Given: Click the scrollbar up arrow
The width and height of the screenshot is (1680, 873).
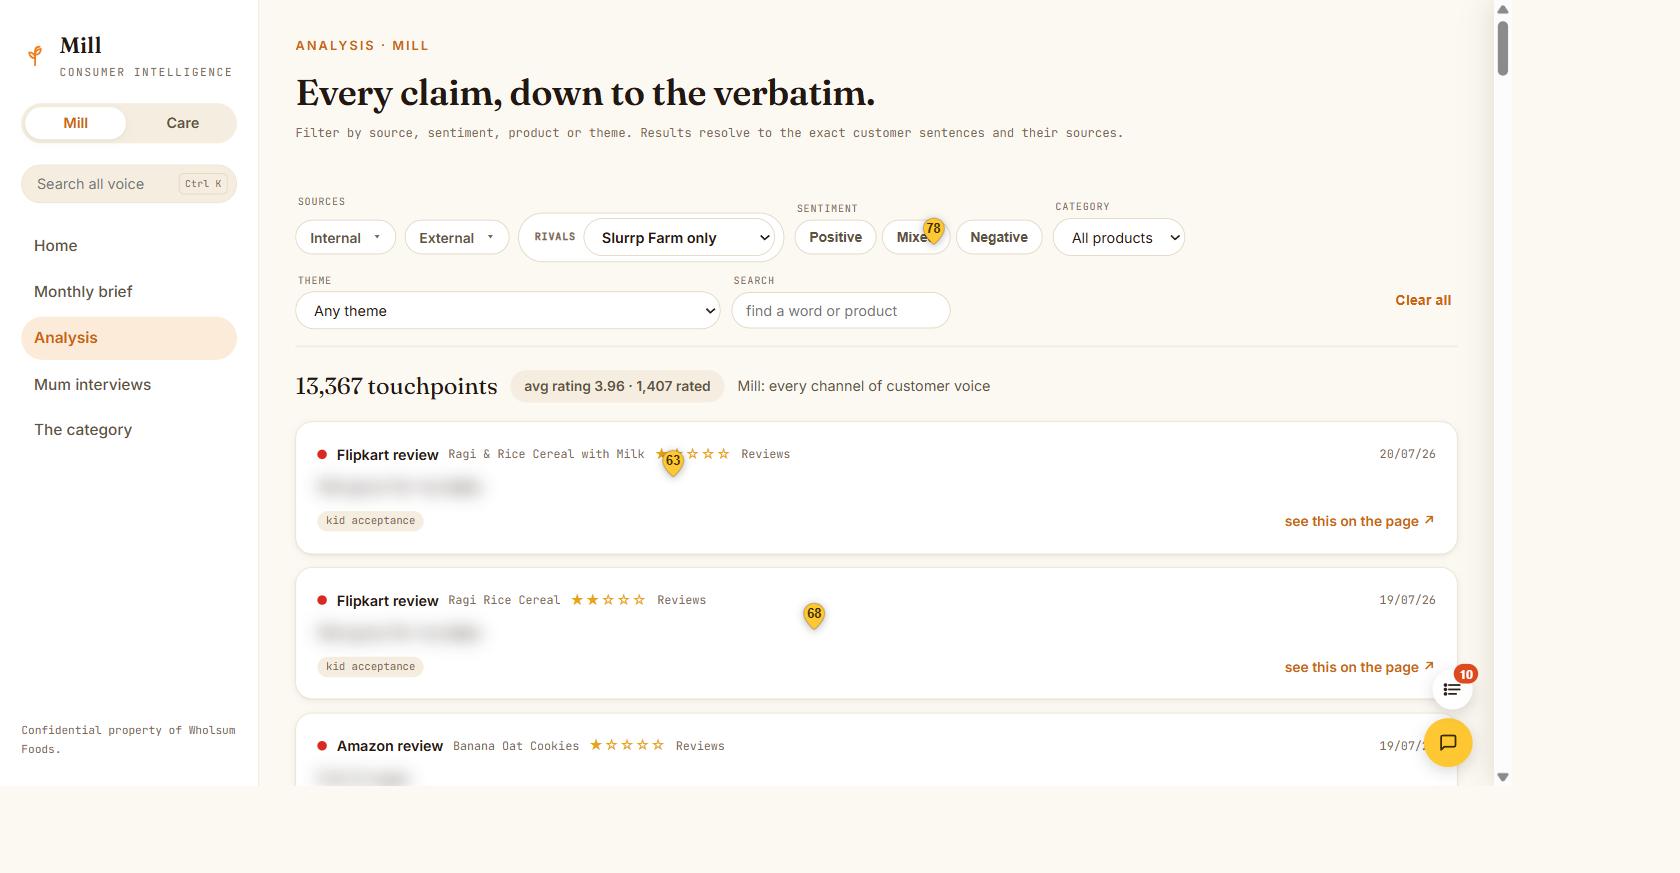Looking at the screenshot, I should click(x=1502, y=10).
